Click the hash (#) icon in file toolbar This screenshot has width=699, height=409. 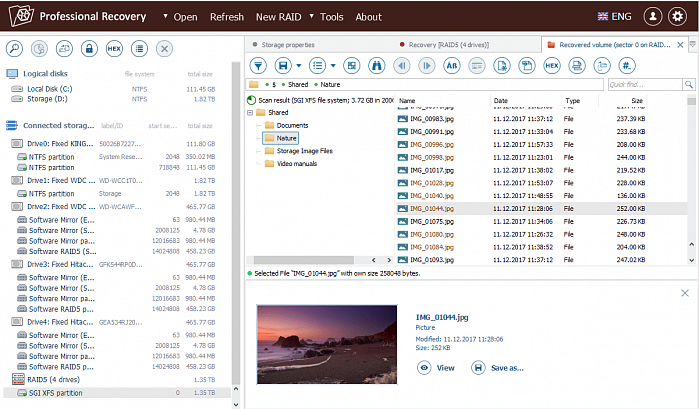coord(627,66)
